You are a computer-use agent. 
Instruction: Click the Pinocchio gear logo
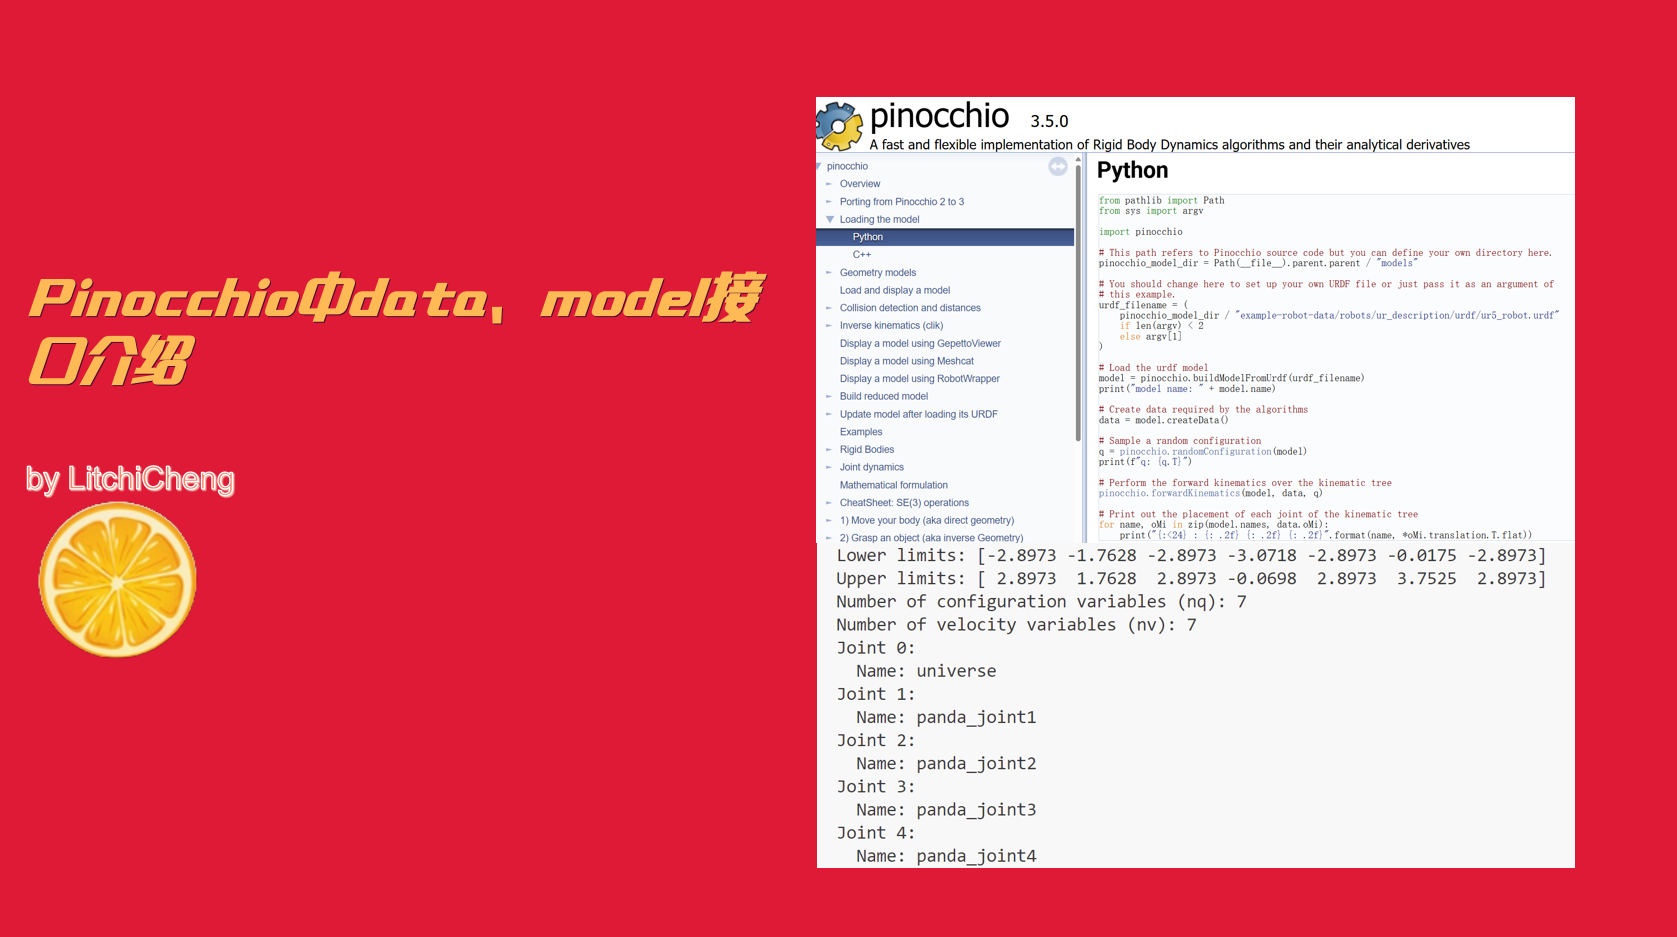tap(839, 126)
